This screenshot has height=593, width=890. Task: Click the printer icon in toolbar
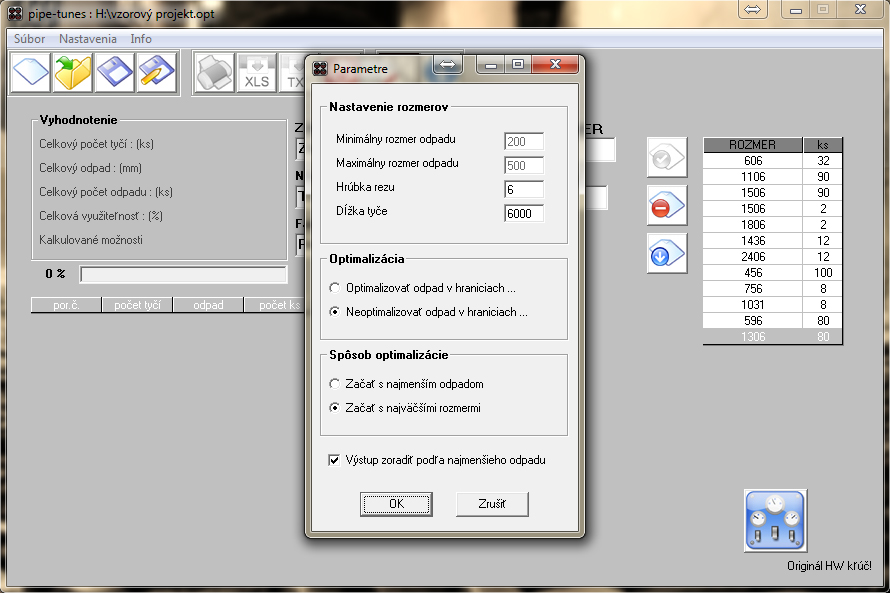tap(213, 73)
